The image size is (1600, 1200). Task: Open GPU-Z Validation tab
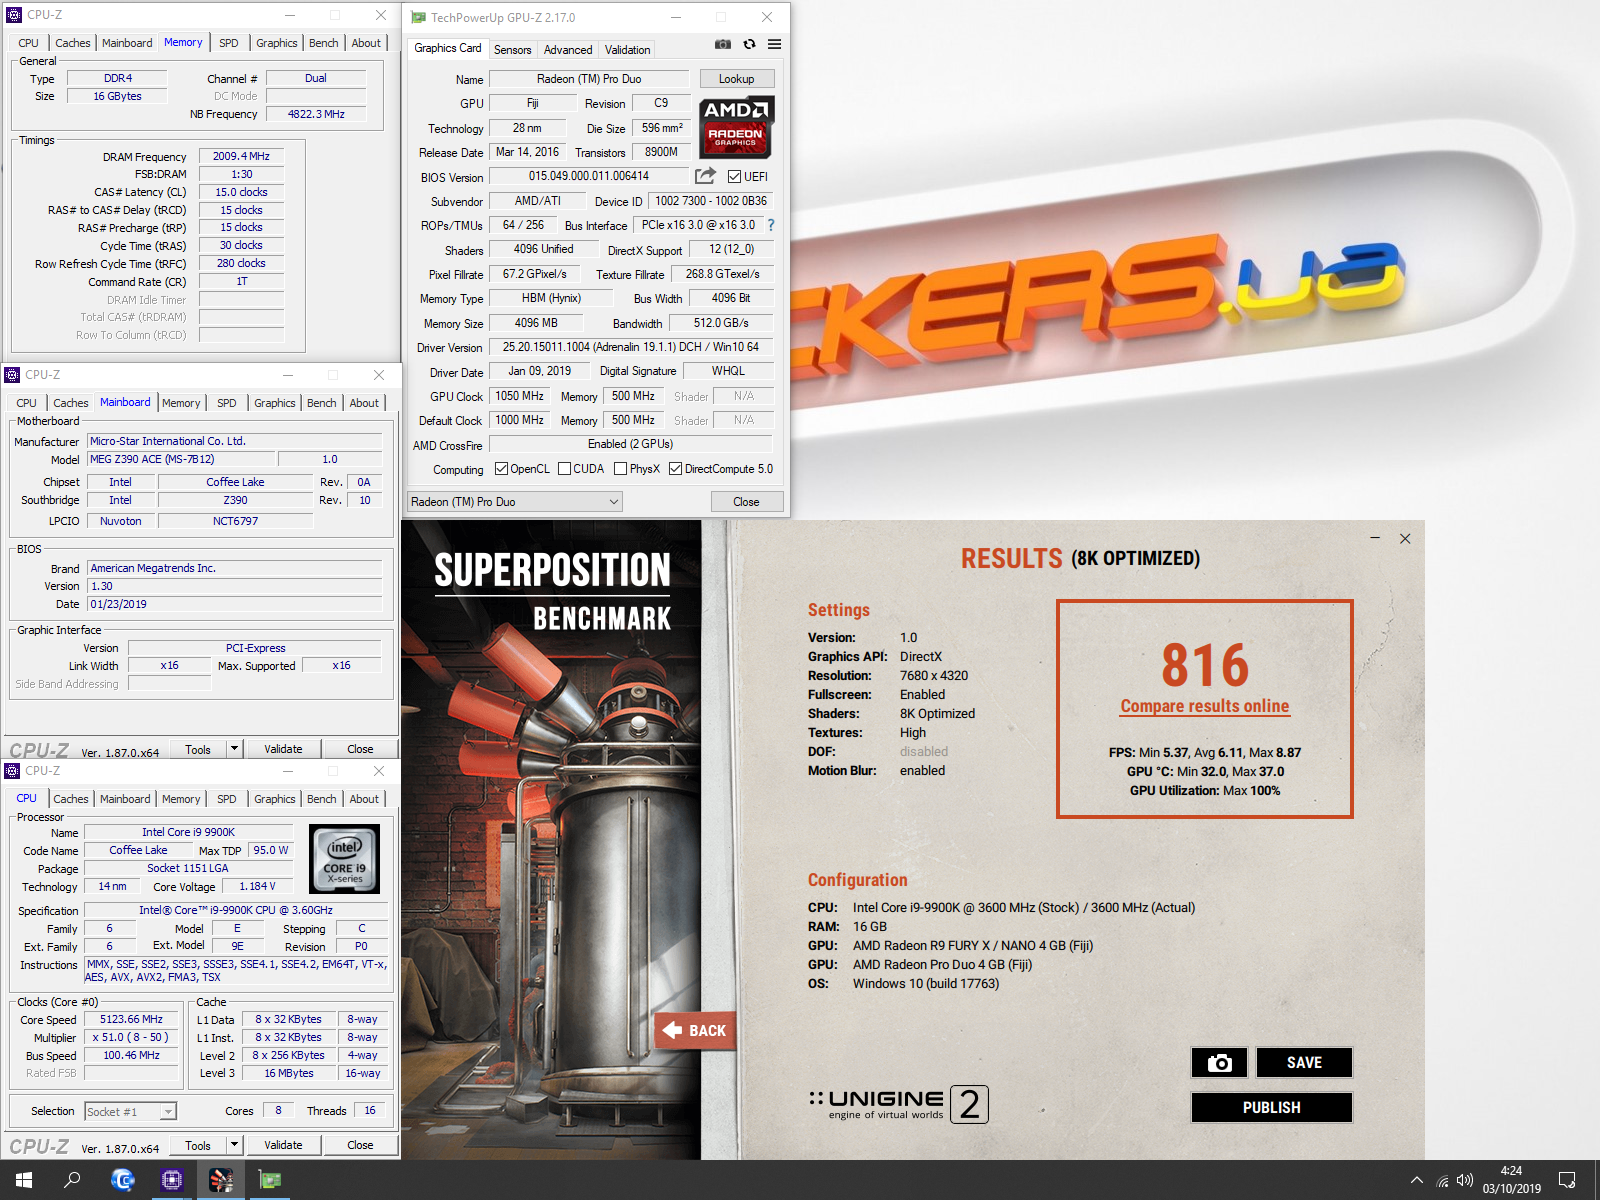[627, 50]
